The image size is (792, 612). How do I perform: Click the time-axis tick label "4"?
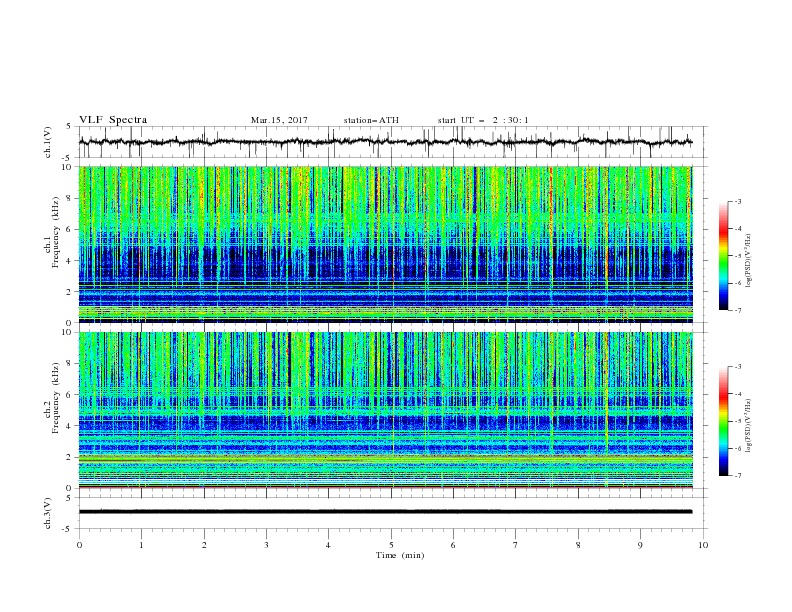pyautogui.click(x=329, y=545)
